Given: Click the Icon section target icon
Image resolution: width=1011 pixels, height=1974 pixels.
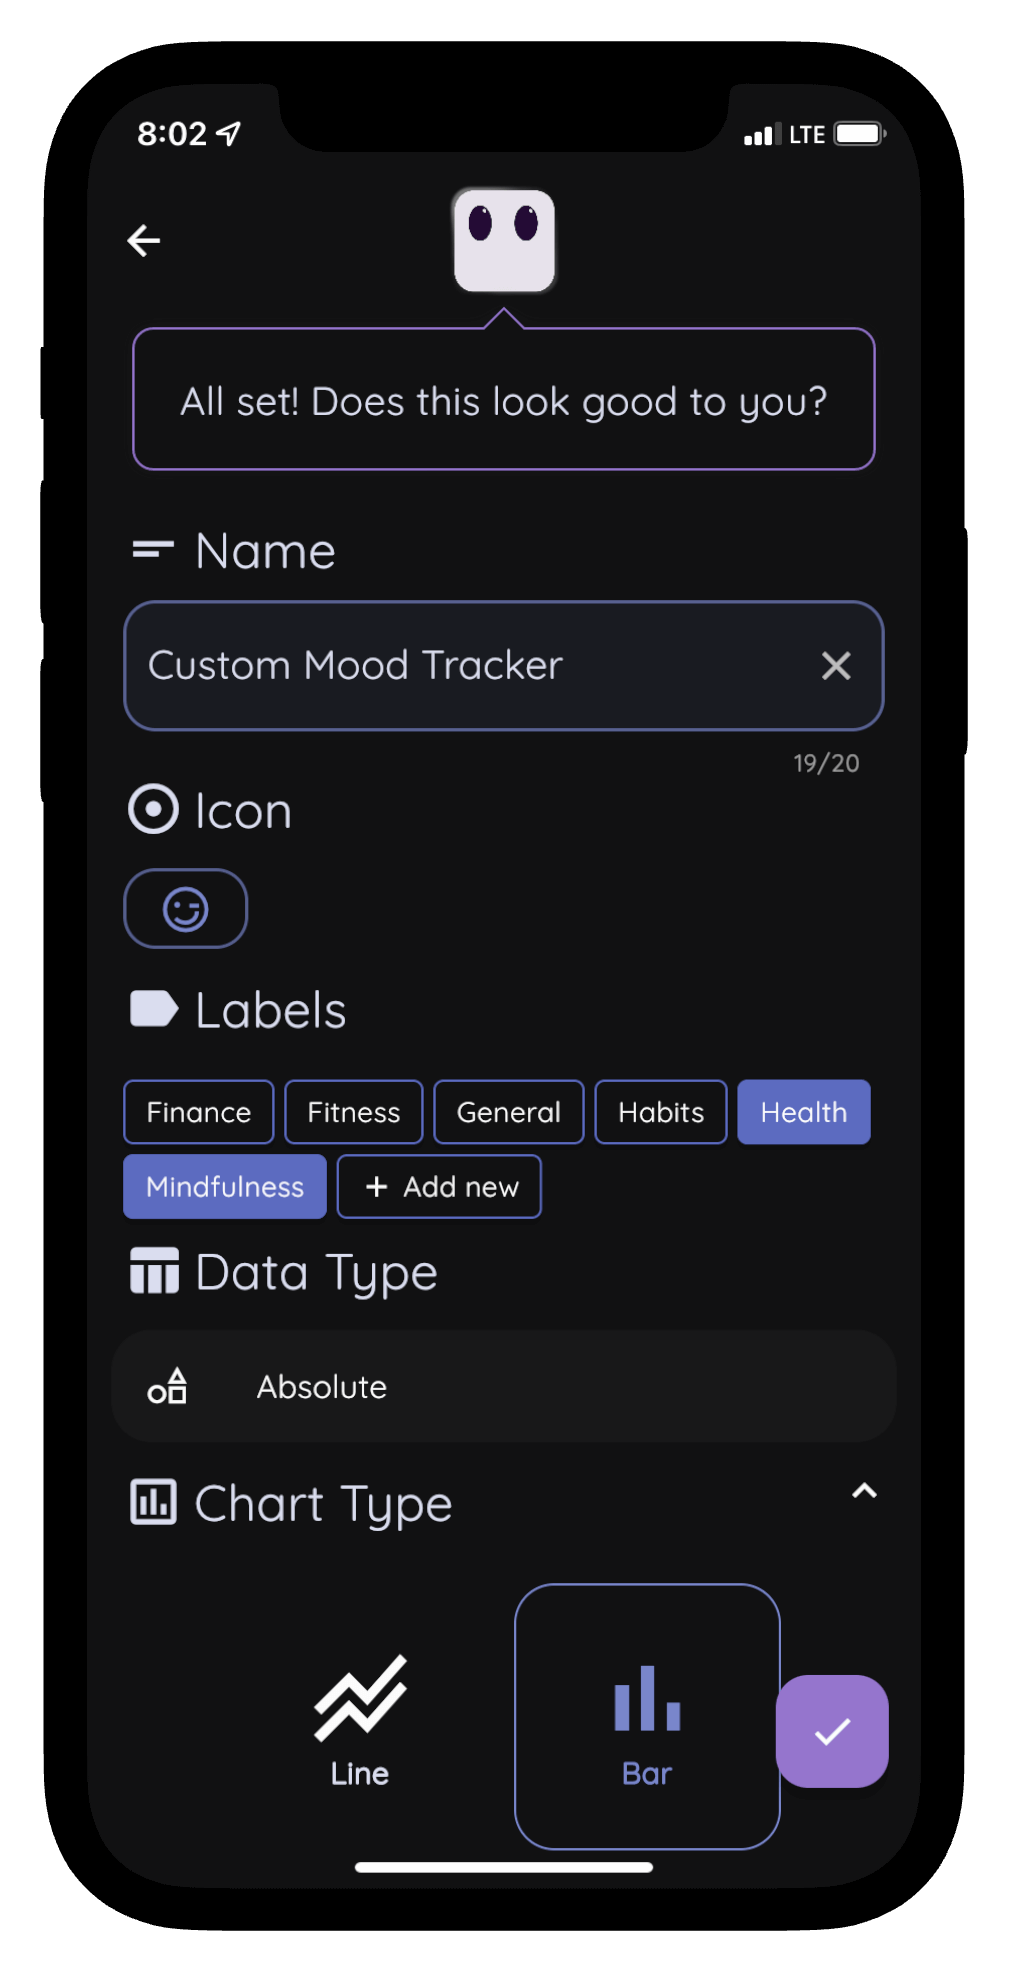Looking at the screenshot, I should click(x=152, y=810).
